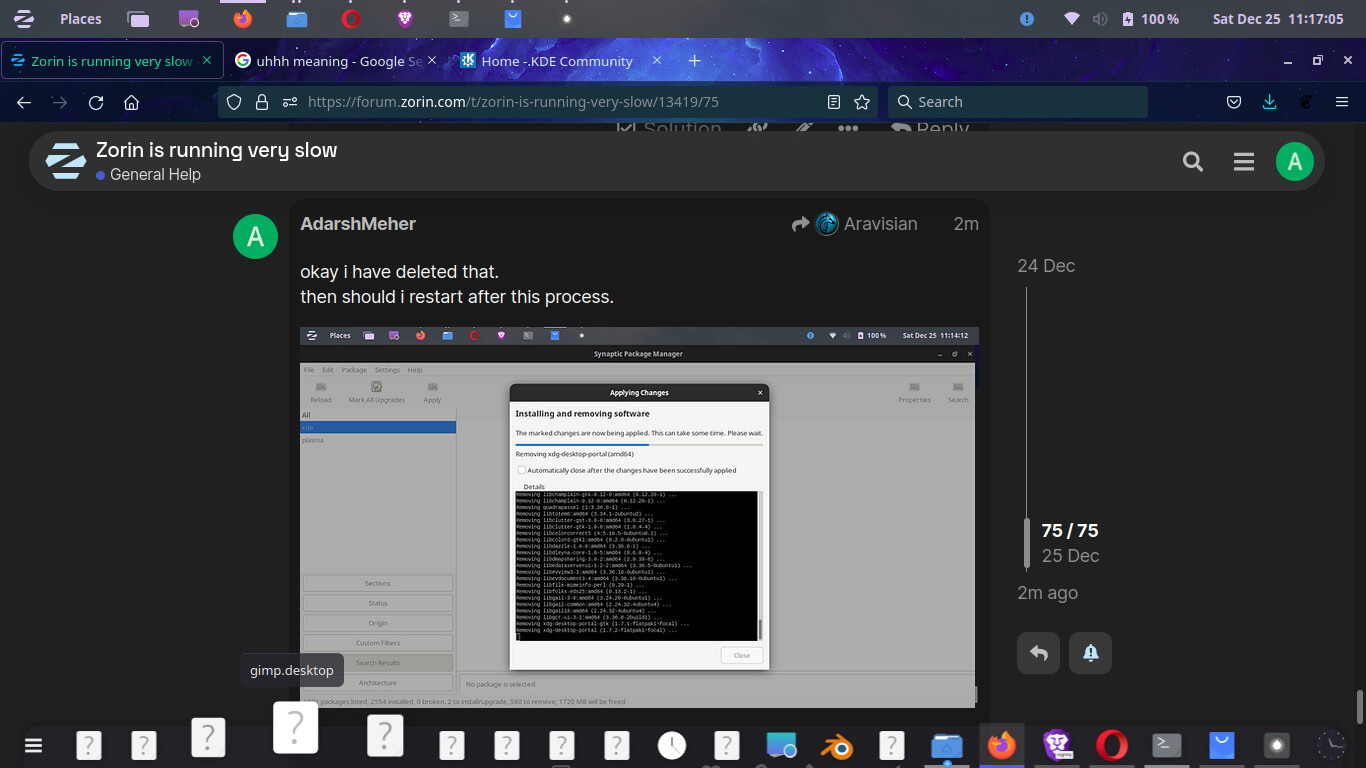The width and height of the screenshot is (1366, 768).
Task: Click the forum search magnifier icon
Action: pos(1192,162)
